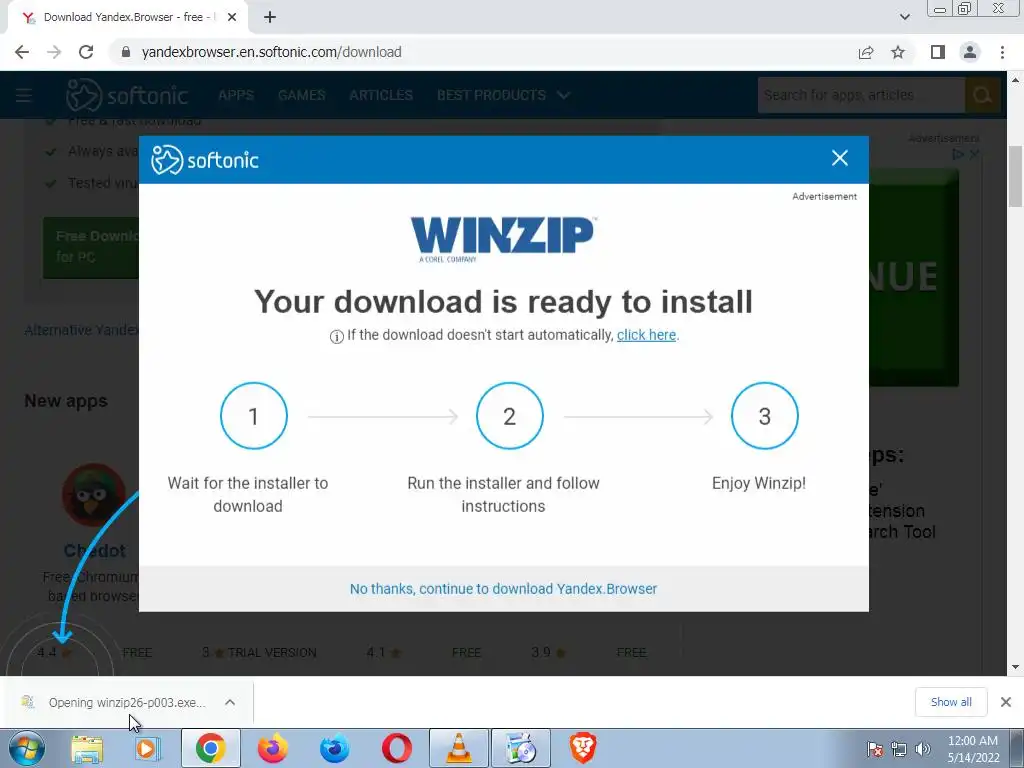Open the Chedot app name link
This screenshot has height=768, width=1024.
point(95,551)
